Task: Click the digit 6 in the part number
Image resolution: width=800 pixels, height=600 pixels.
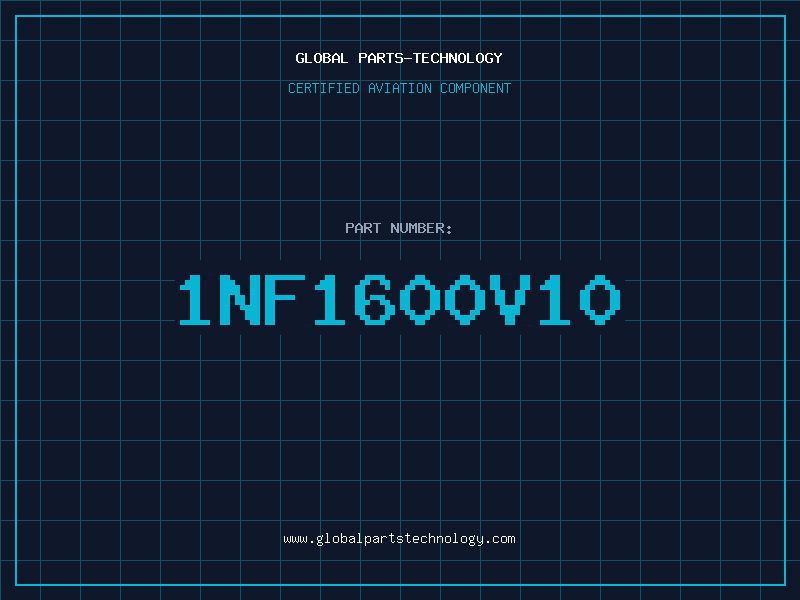Action: (375, 300)
